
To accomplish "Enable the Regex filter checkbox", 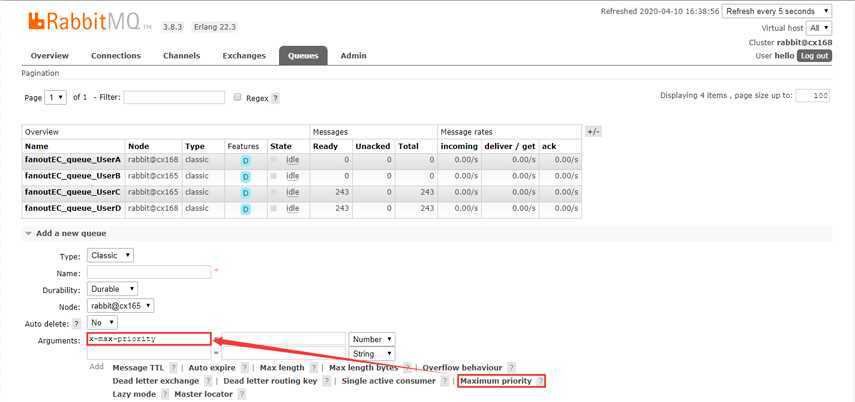I will click(237, 97).
